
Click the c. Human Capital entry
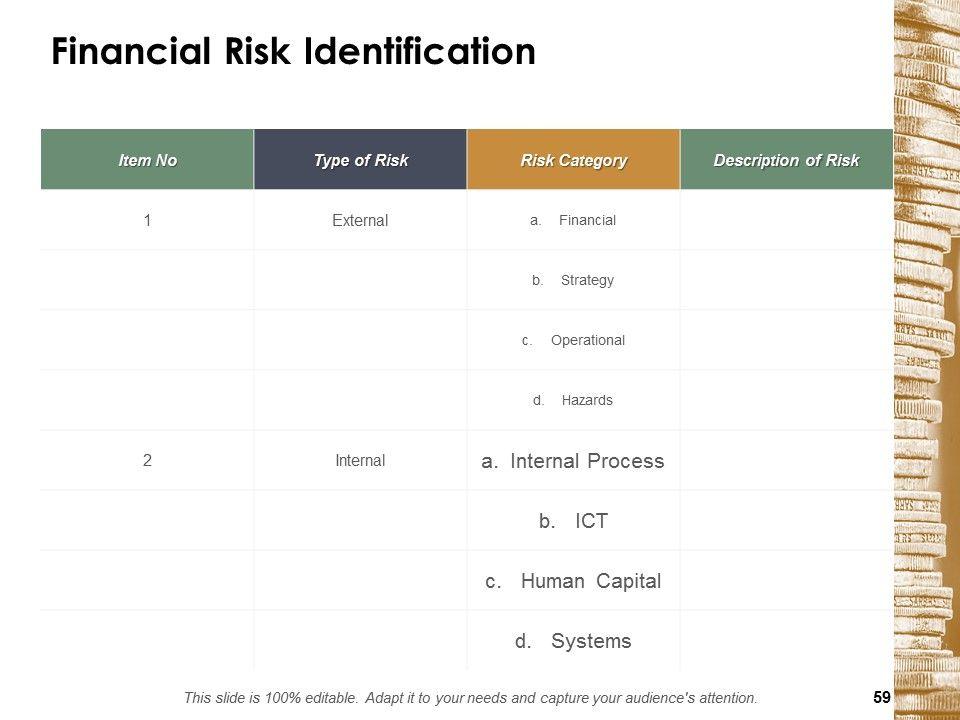(x=573, y=581)
